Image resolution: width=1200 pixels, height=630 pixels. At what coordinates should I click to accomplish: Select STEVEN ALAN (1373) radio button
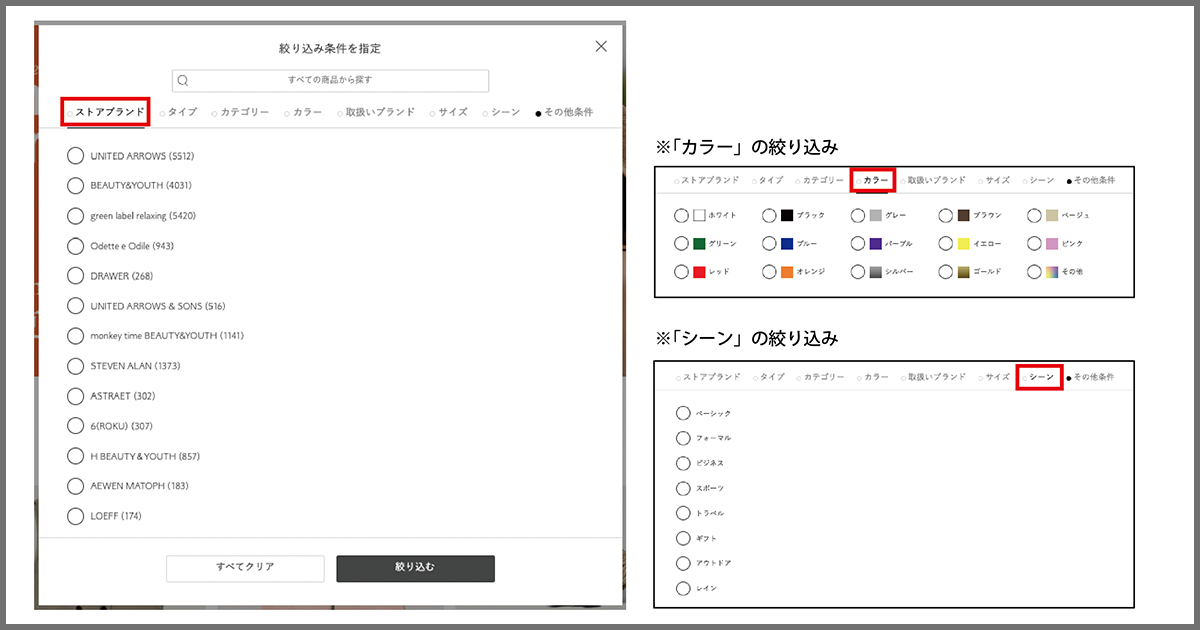click(75, 366)
